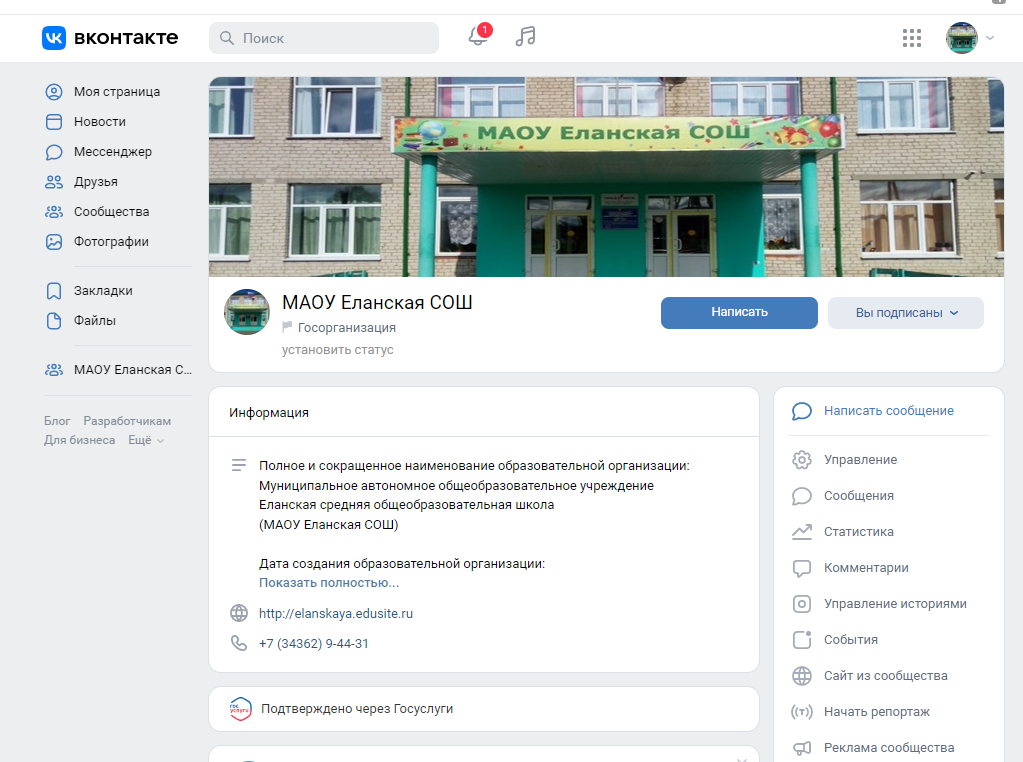1023x762 pixels.
Task: Select Мессенджер menu label
Action: [113, 152]
